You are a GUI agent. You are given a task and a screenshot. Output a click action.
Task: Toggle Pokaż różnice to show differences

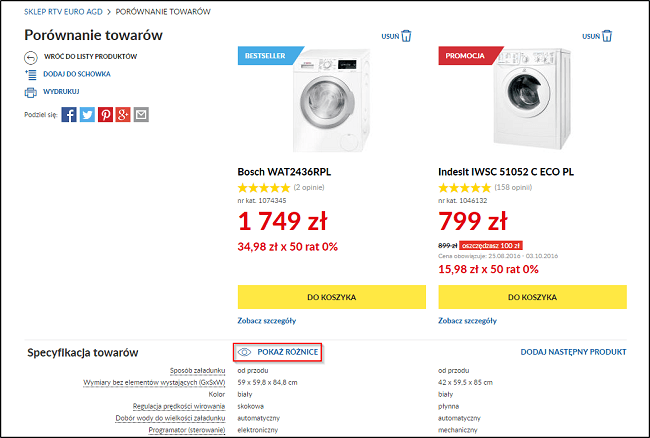[278, 352]
